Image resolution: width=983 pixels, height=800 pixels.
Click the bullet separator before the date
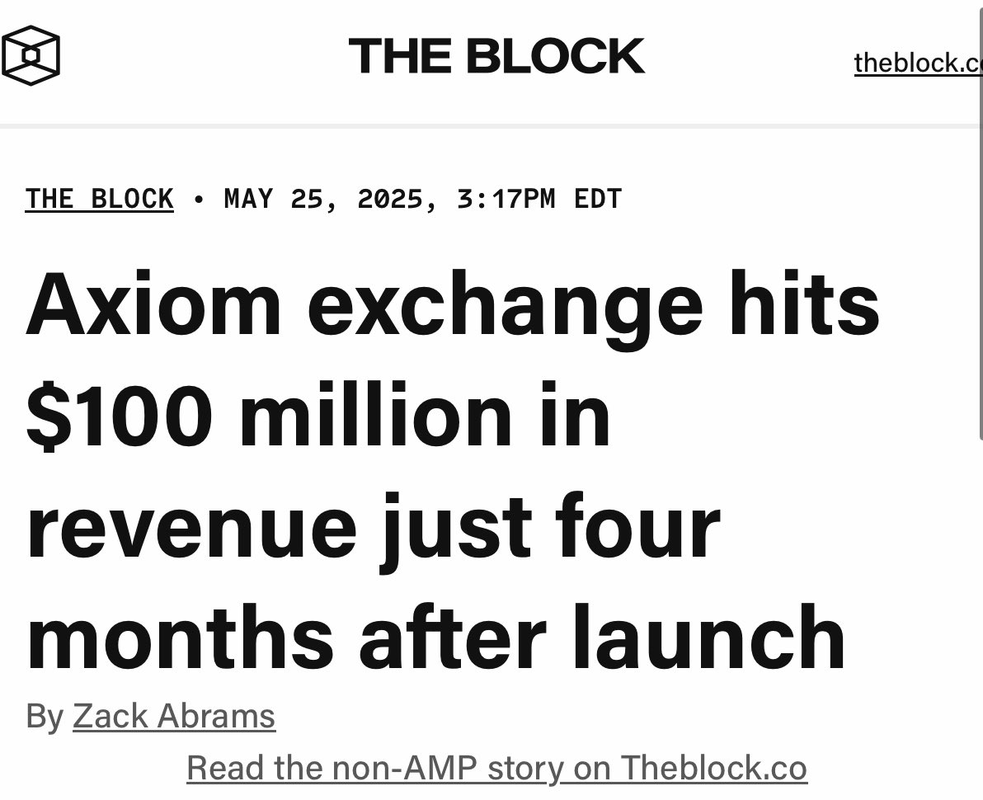[x=199, y=200]
